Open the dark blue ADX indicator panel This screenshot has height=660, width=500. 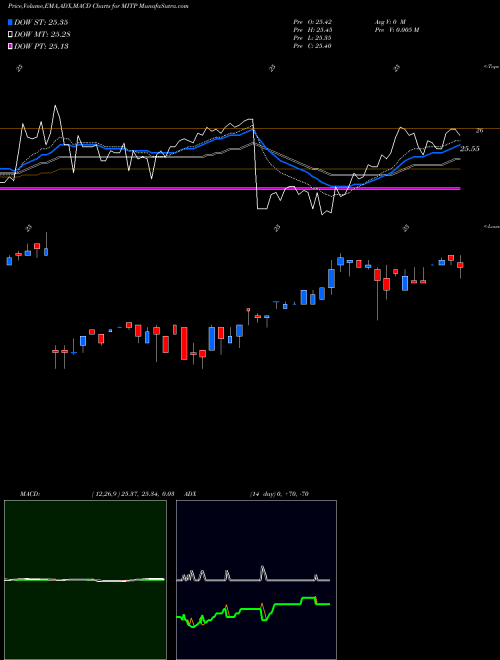pyautogui.click(x=256, y=580)
